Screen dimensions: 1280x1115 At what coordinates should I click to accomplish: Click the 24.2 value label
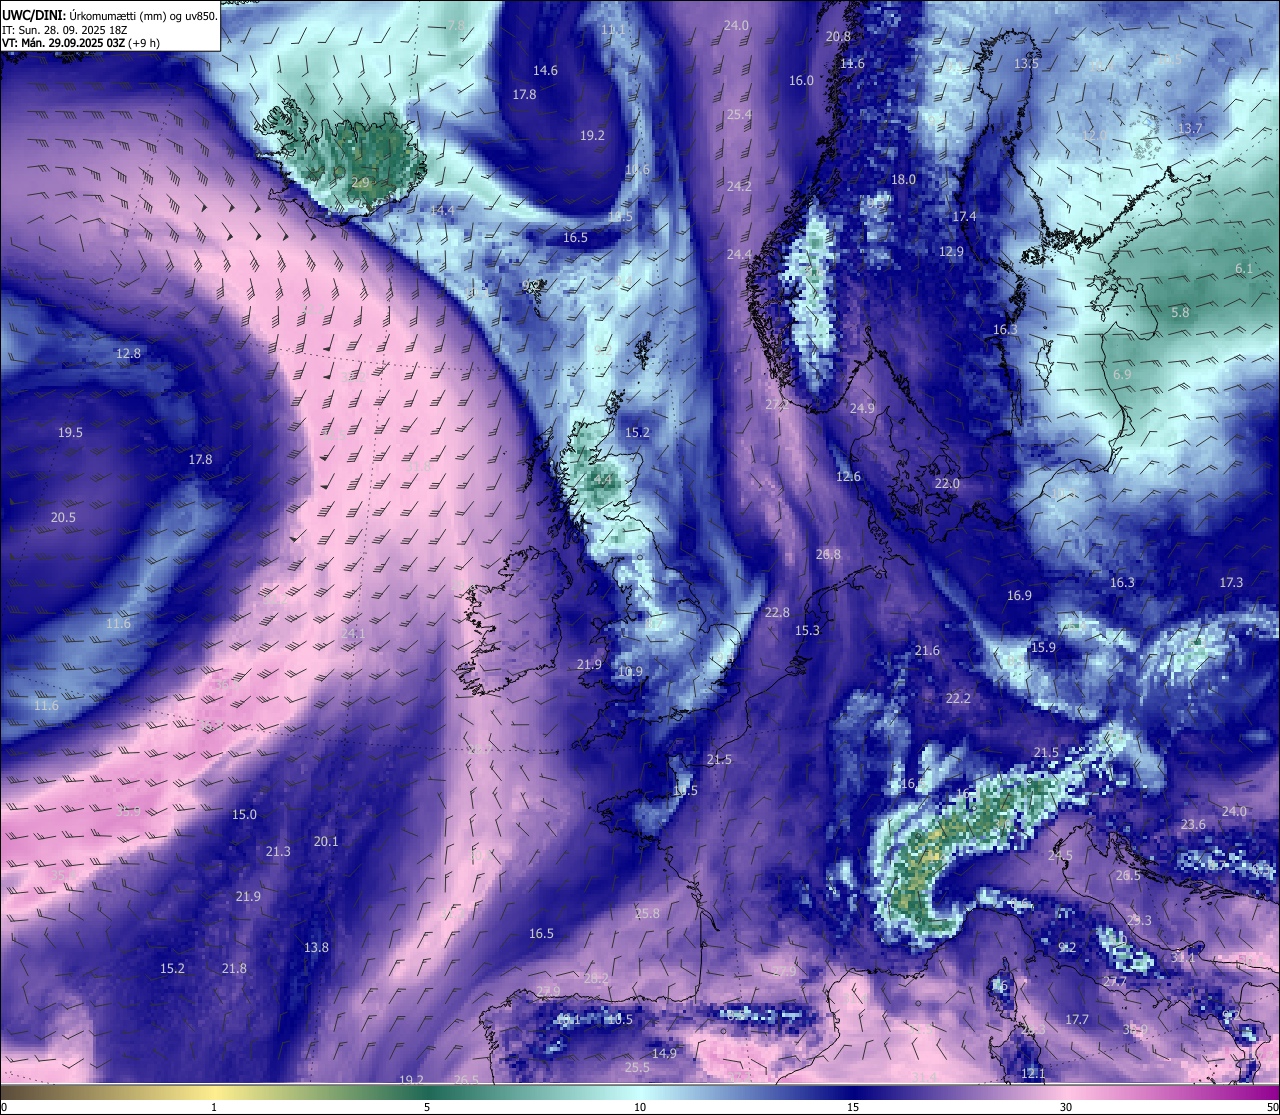(739, 186)
